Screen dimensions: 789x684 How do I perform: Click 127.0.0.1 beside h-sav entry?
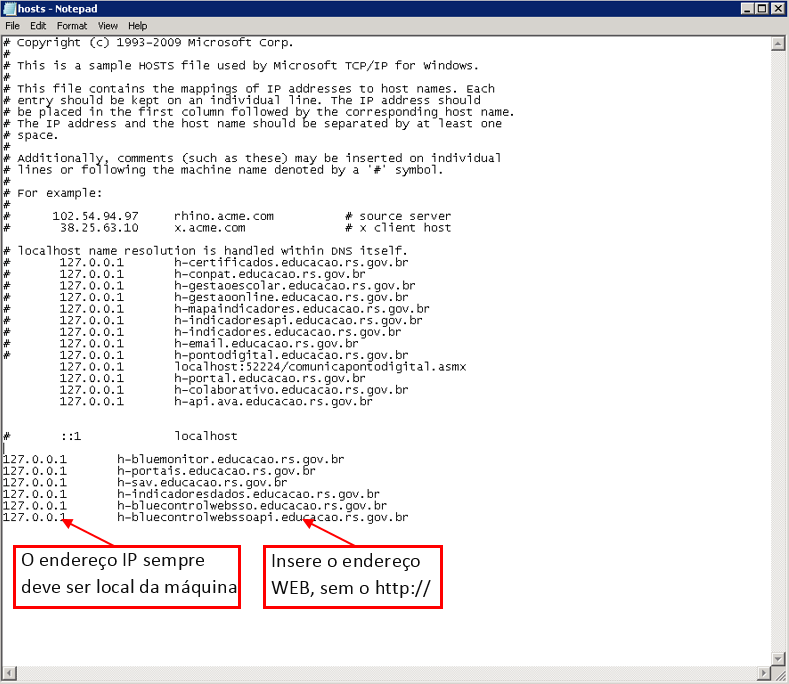coord(35,483)
